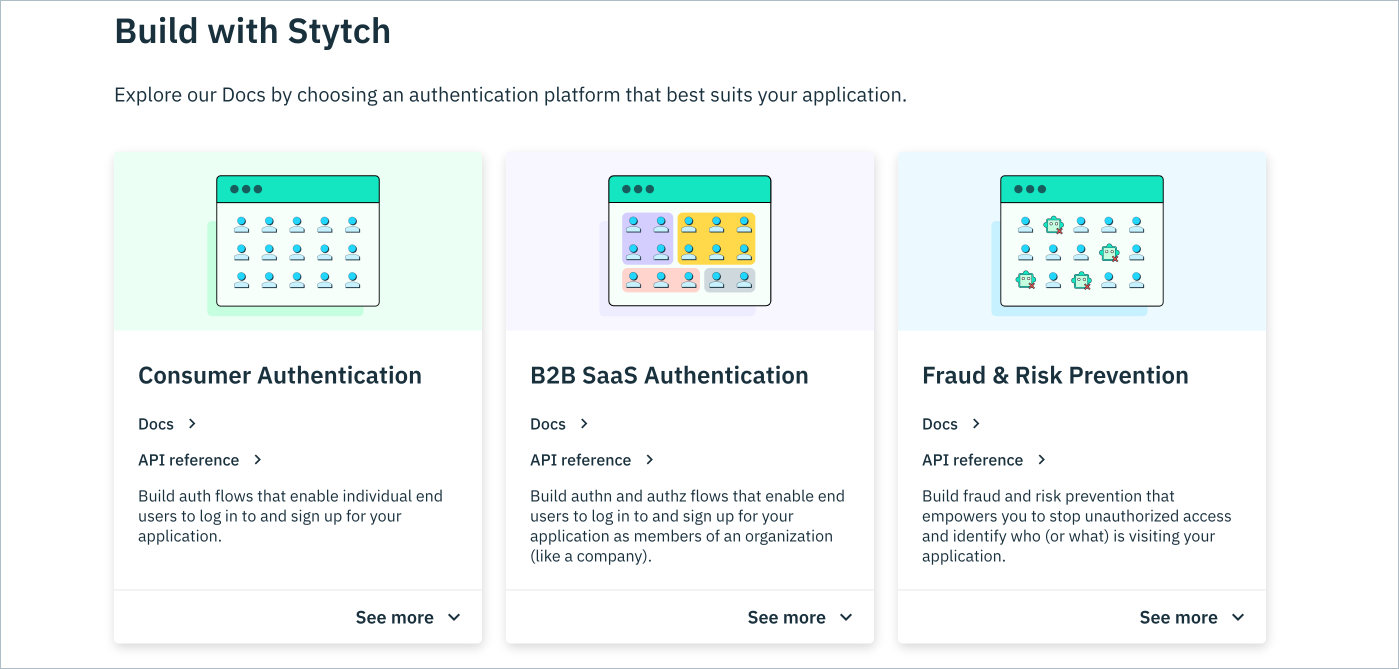Open Docs link under Fraud & Risk Prevention
Screen dimensions: 1399x669
tap(952, 424)
